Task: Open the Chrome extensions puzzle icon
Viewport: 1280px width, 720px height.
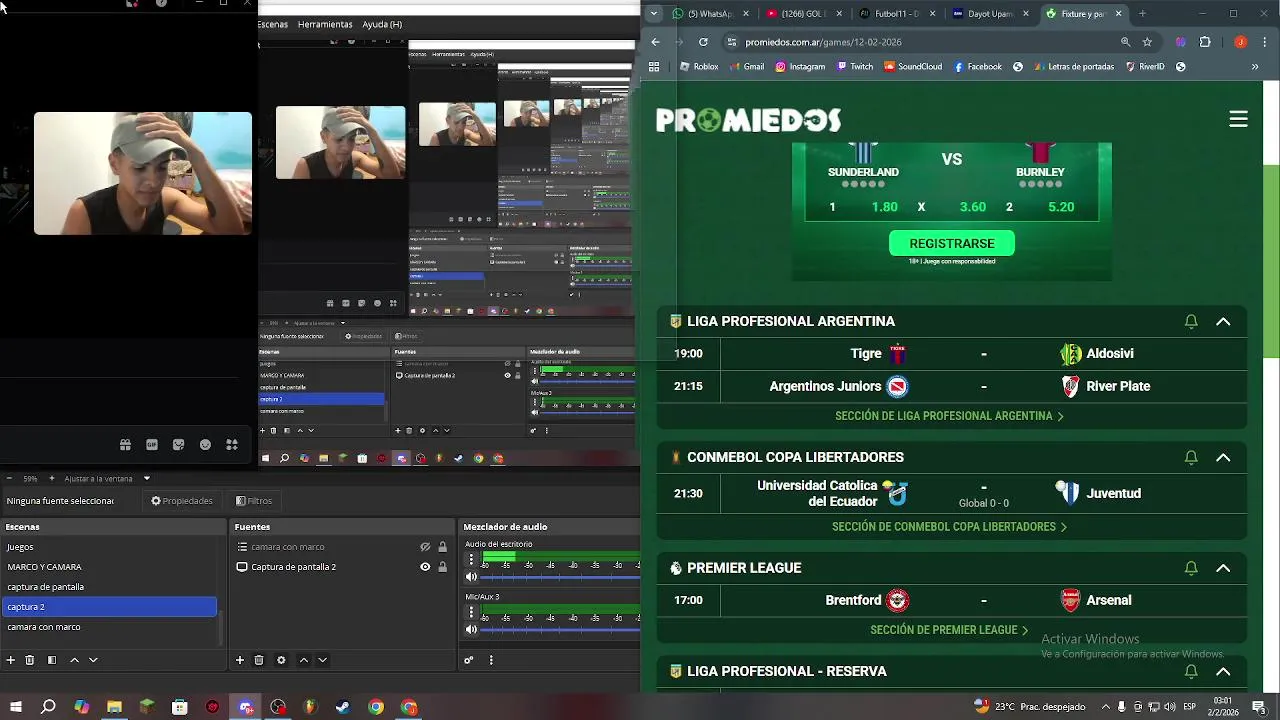Action: pos(1205,42)
